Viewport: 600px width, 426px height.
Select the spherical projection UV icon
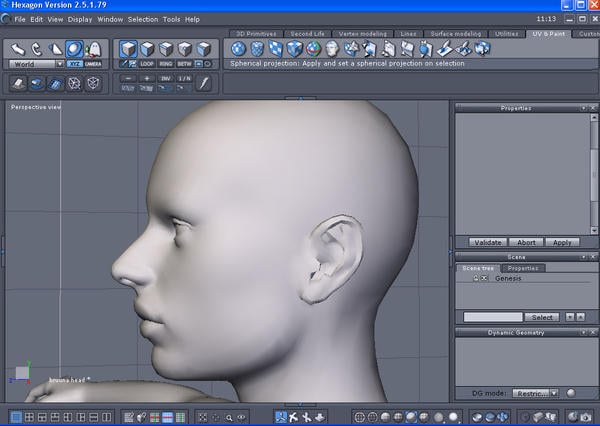tap(238, 48)
